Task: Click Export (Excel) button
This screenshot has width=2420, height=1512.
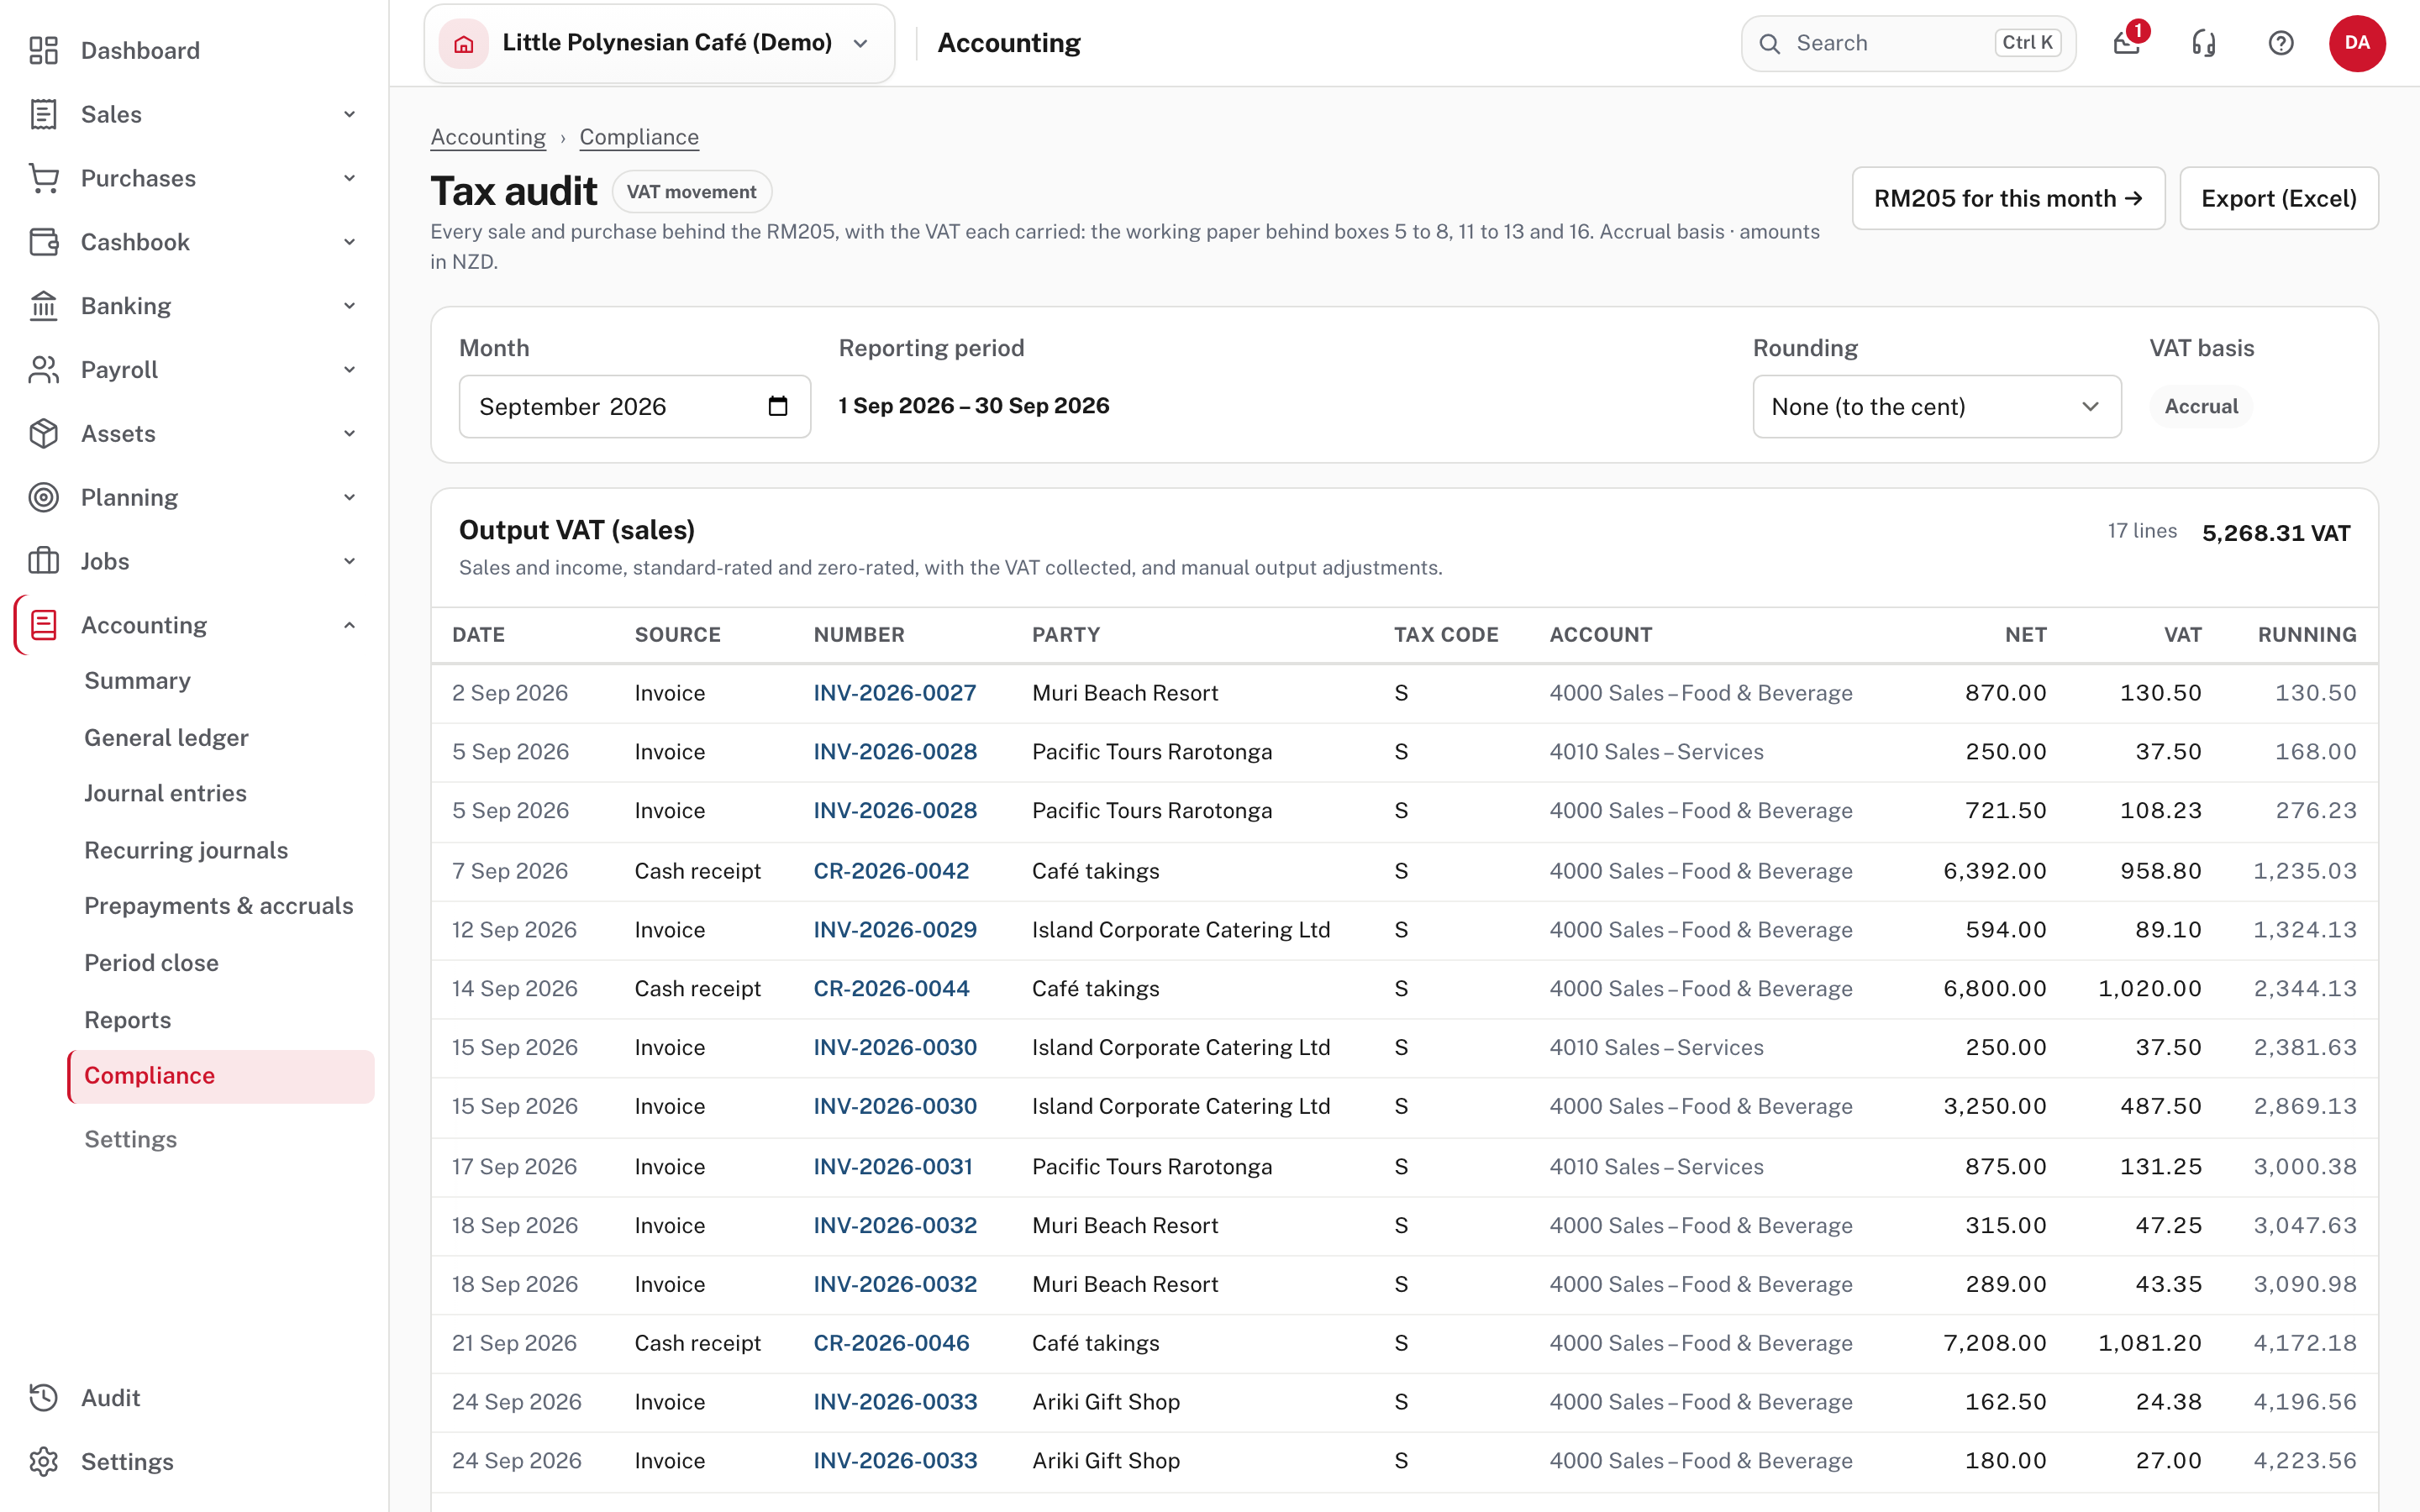Action: click(2279, 198)
